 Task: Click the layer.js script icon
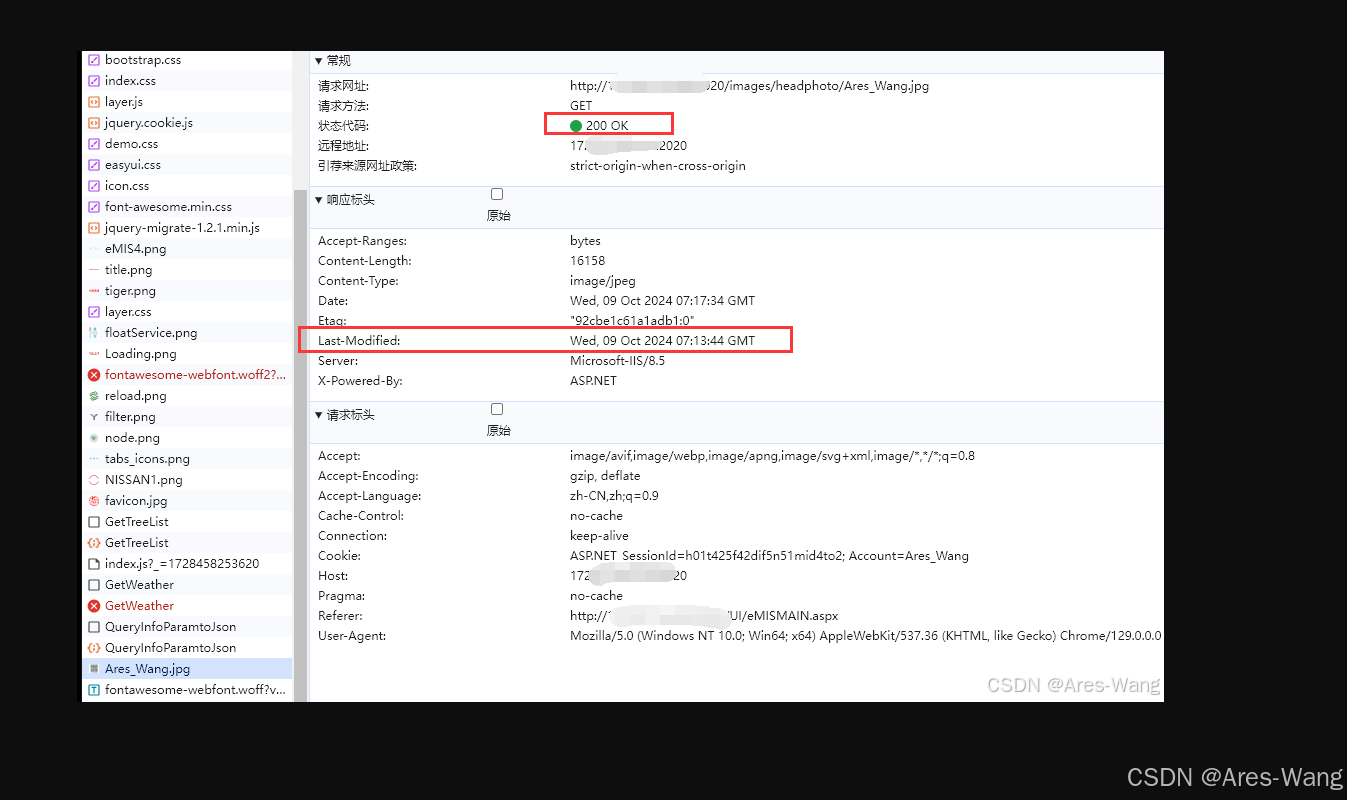pos(94,101)
